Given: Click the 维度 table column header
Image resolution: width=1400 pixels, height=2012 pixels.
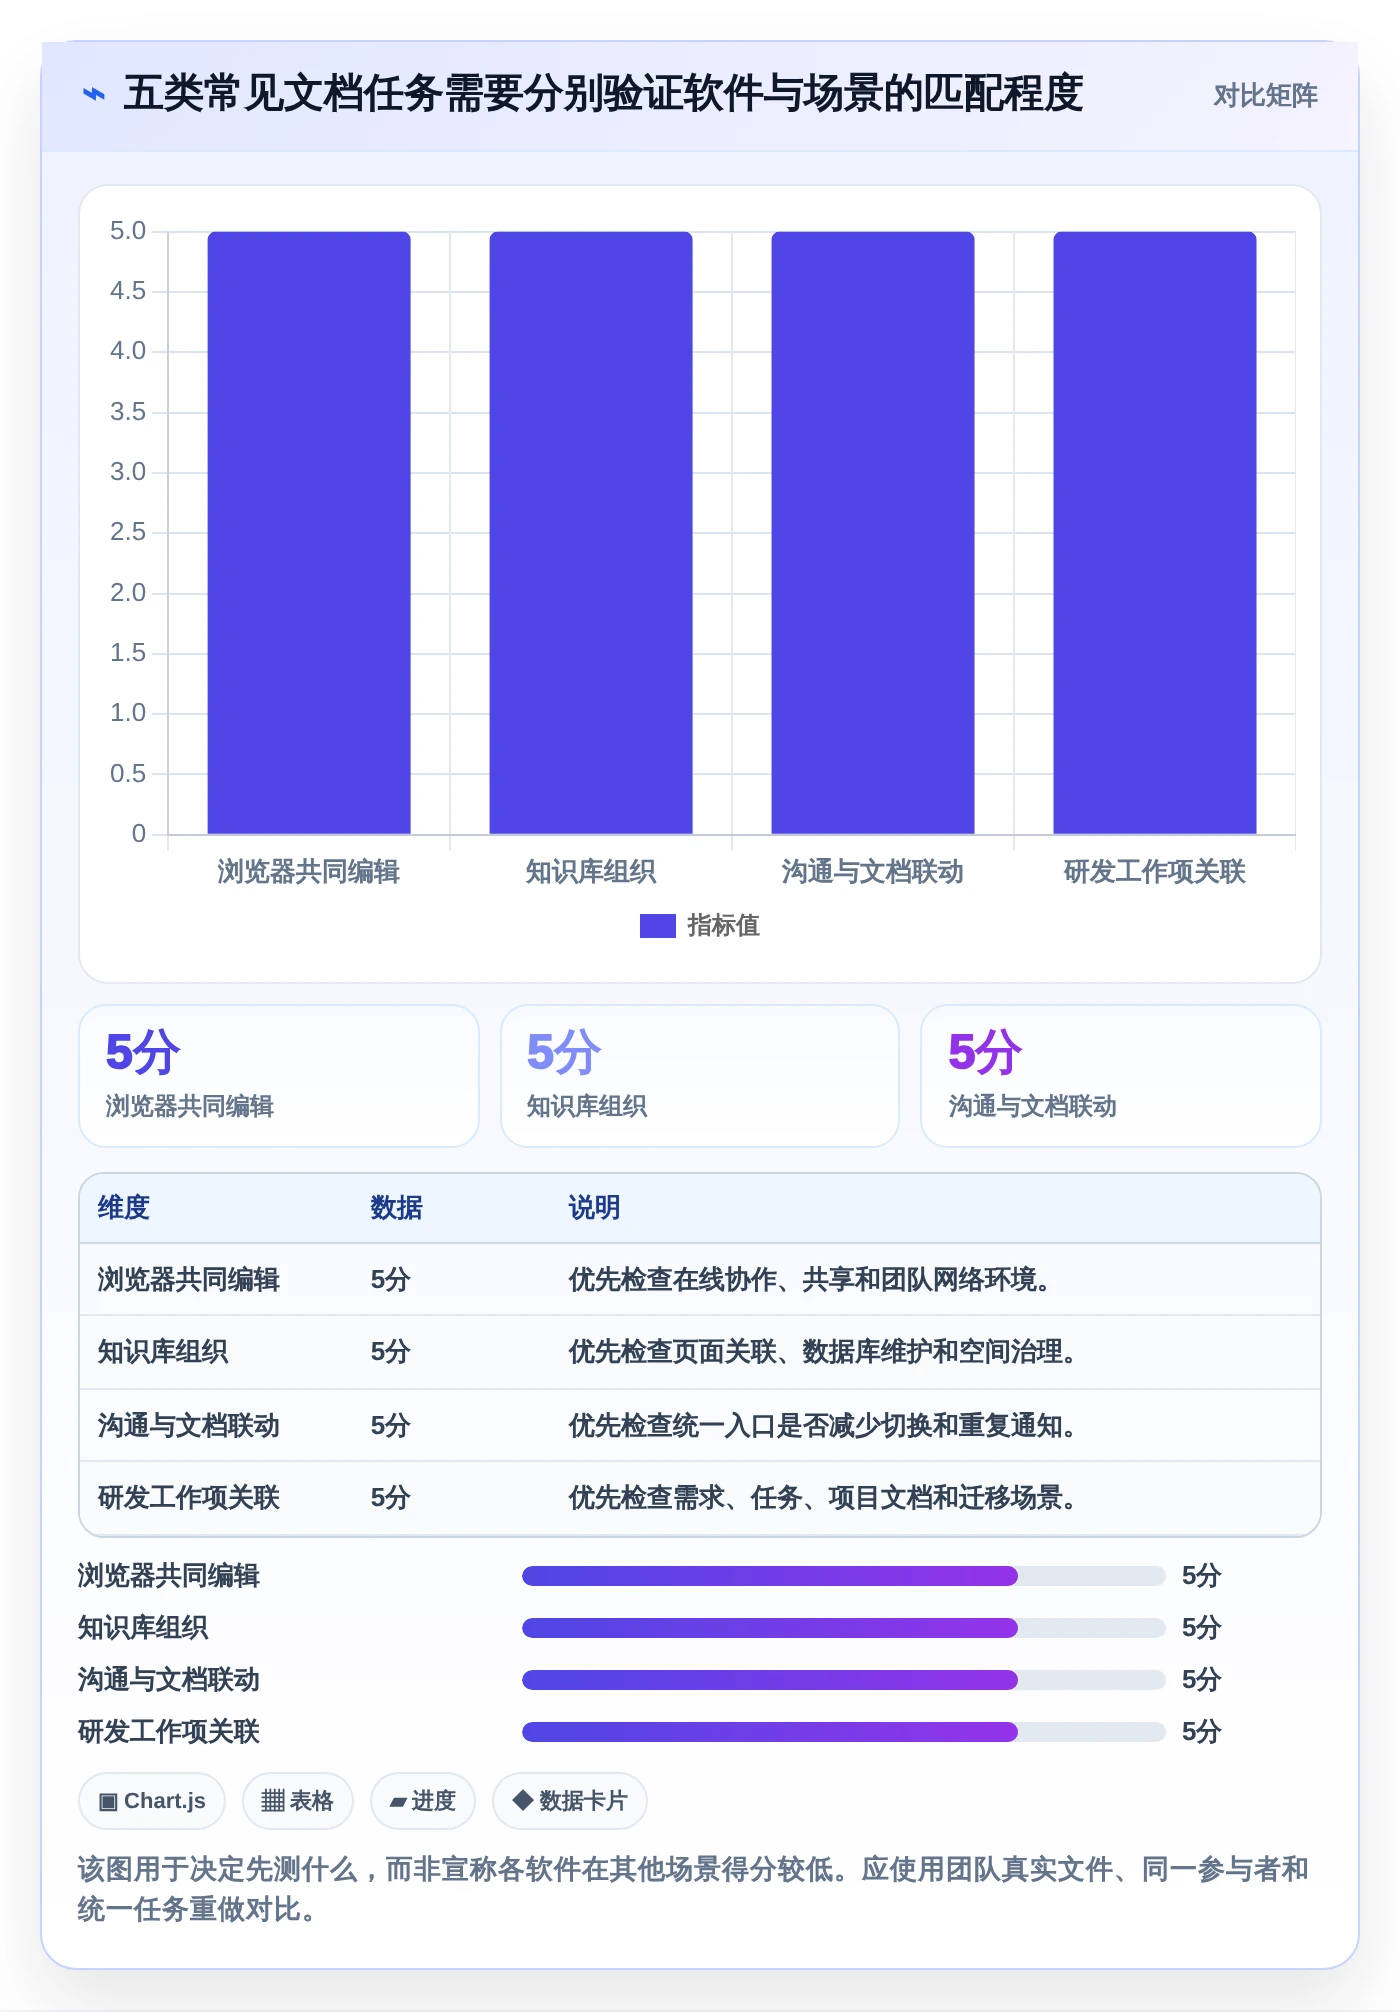Looking at the screenshot, I should pyautogui.click(x=124, y=1208).
